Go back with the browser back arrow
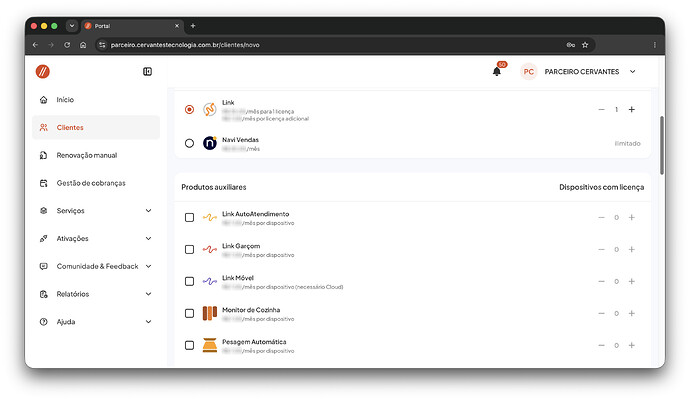Viewport: 690px width, 401px height. [35, 45]
